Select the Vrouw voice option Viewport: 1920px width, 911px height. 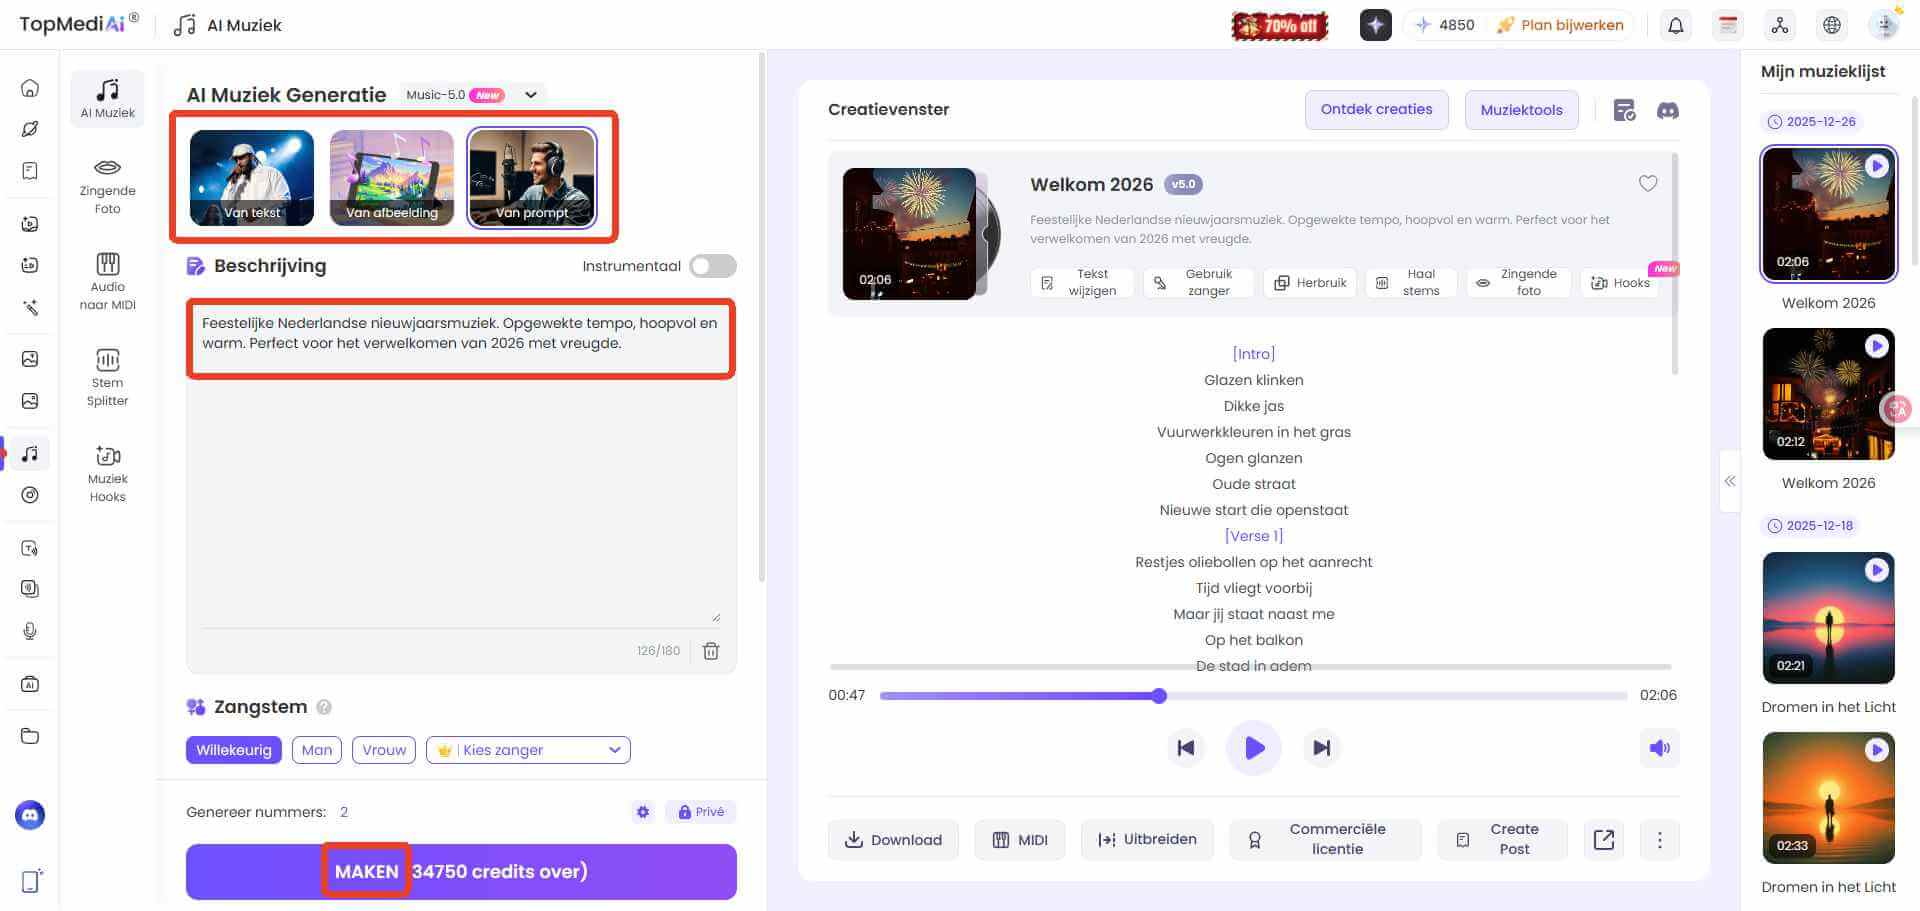click(384, 750)
